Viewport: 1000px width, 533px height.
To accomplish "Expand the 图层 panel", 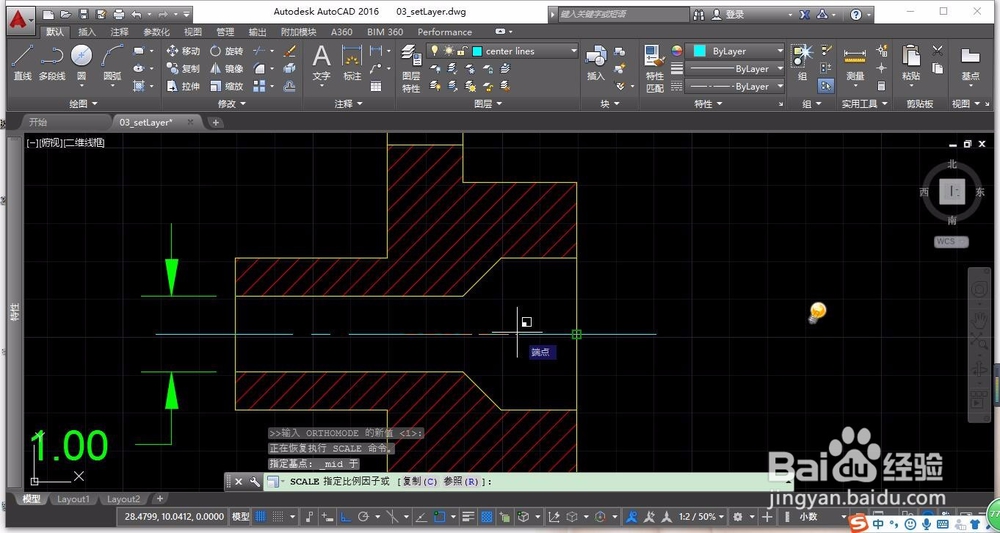I will (489, 103).
